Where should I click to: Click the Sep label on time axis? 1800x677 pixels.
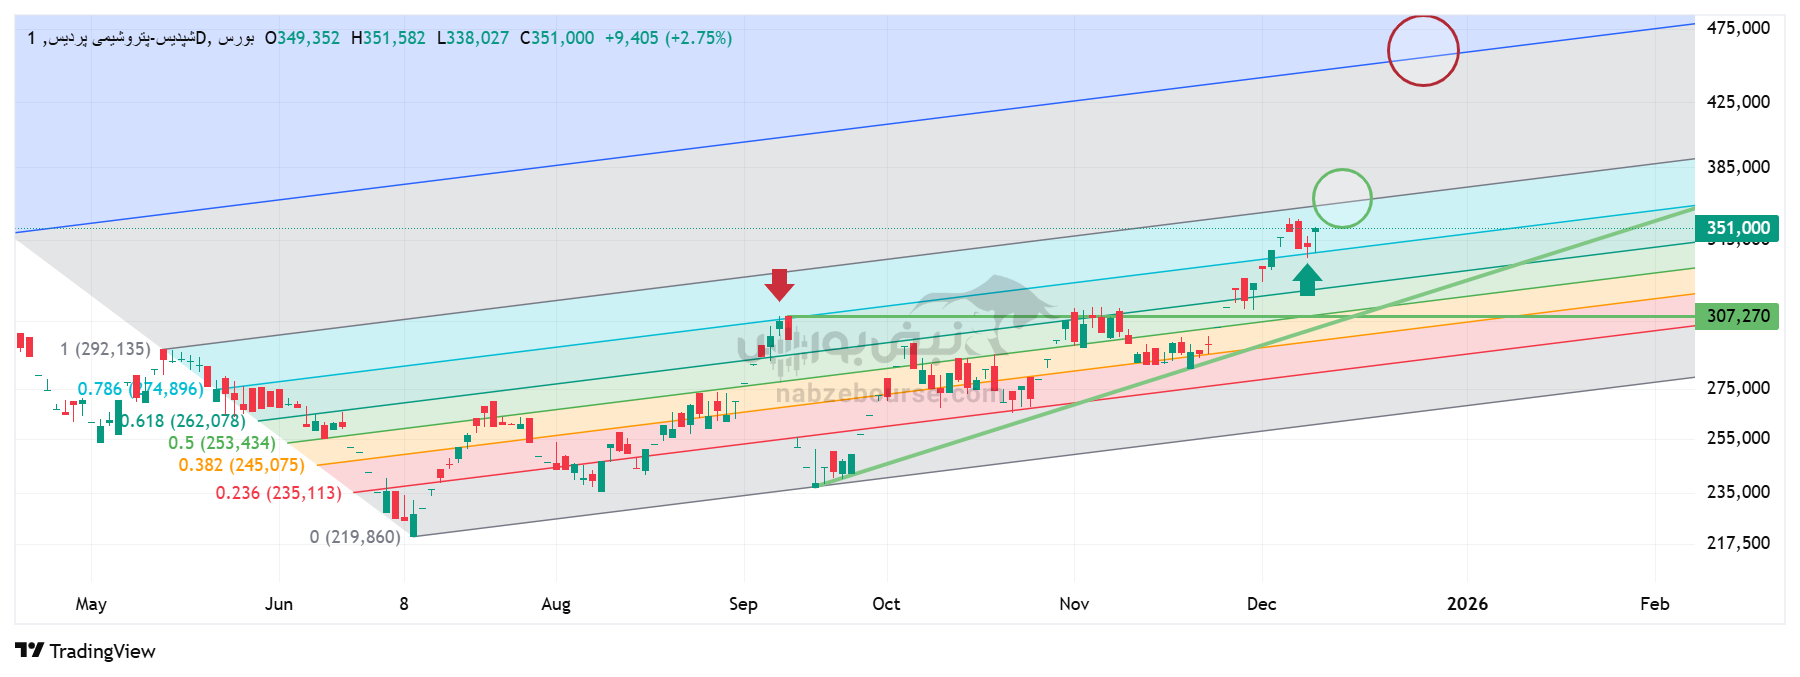[743, 604]
